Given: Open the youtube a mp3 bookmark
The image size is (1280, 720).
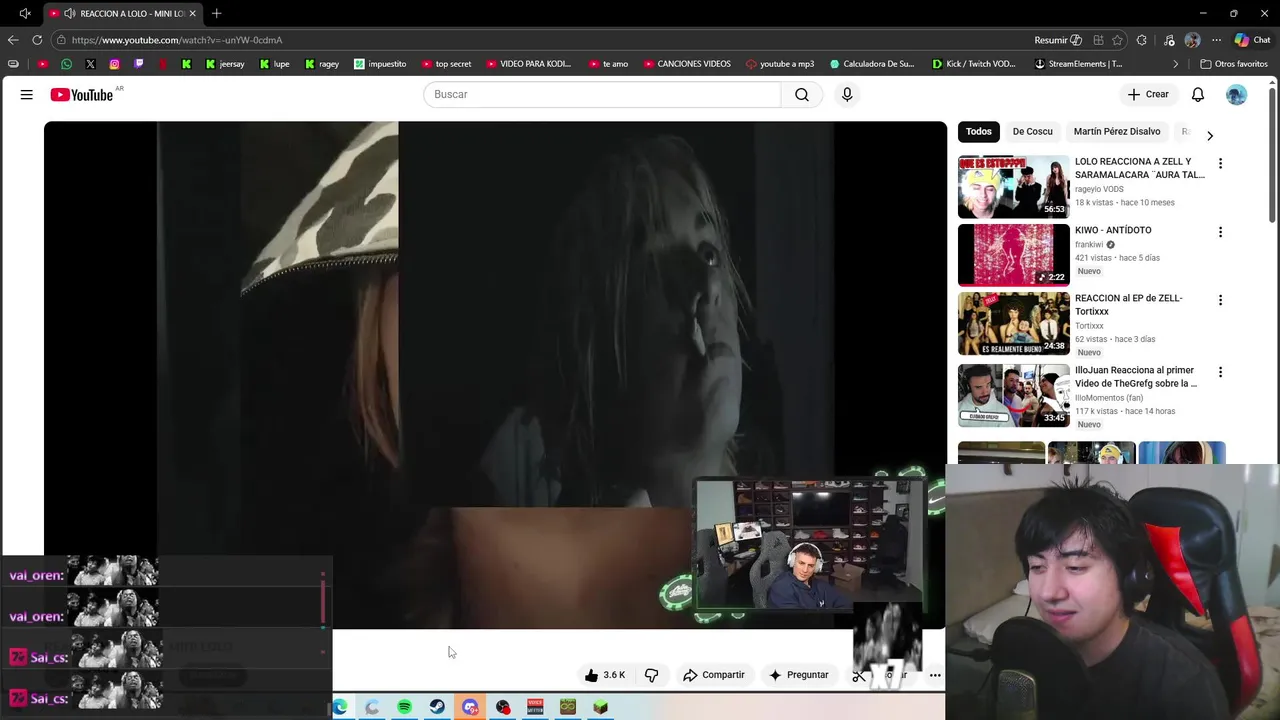Looking at the screenshot, I should pyautogui.click(x=780, y=64).
